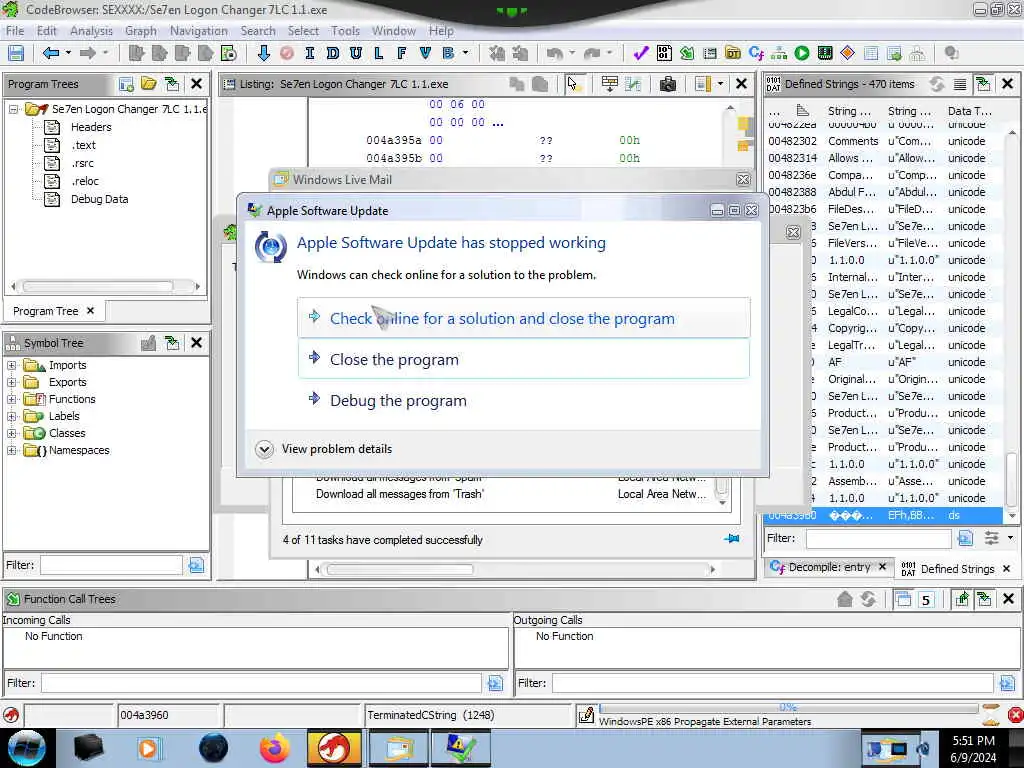Click the orange diamond toolbar icon

848,54
